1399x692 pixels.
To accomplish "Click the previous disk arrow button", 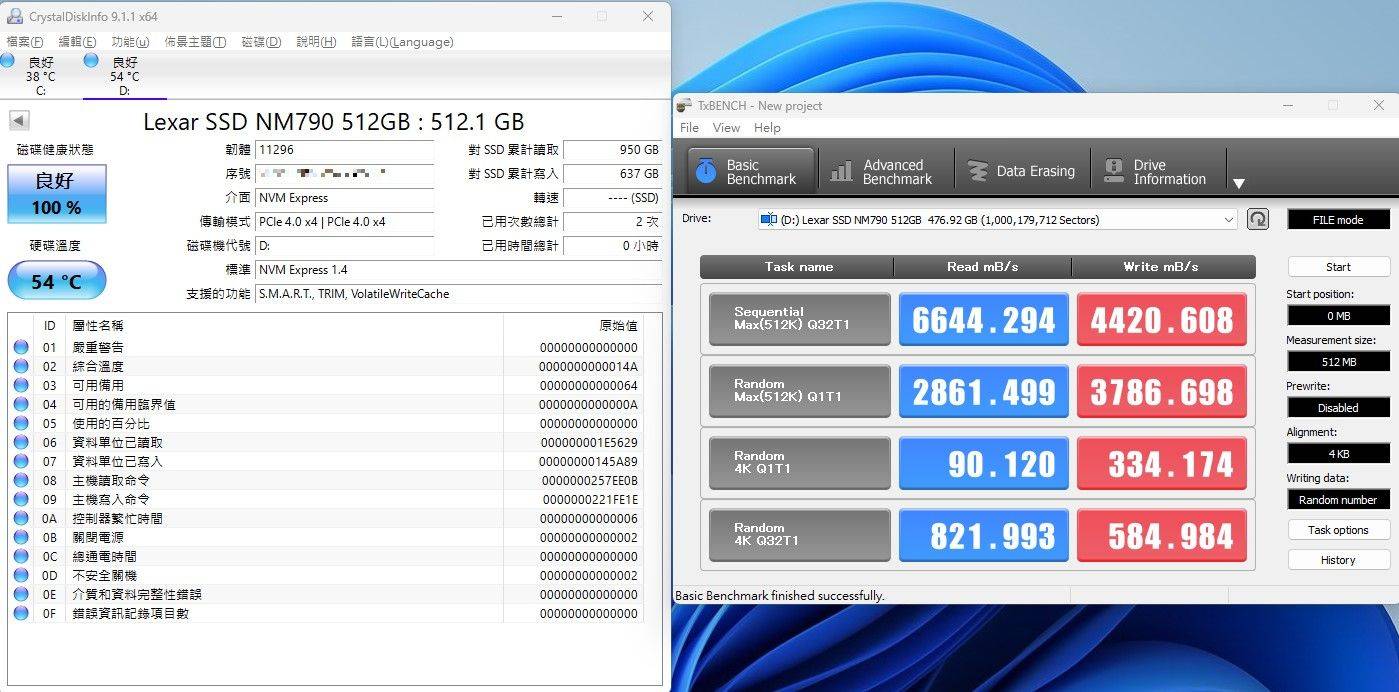I will coord(19,121).
